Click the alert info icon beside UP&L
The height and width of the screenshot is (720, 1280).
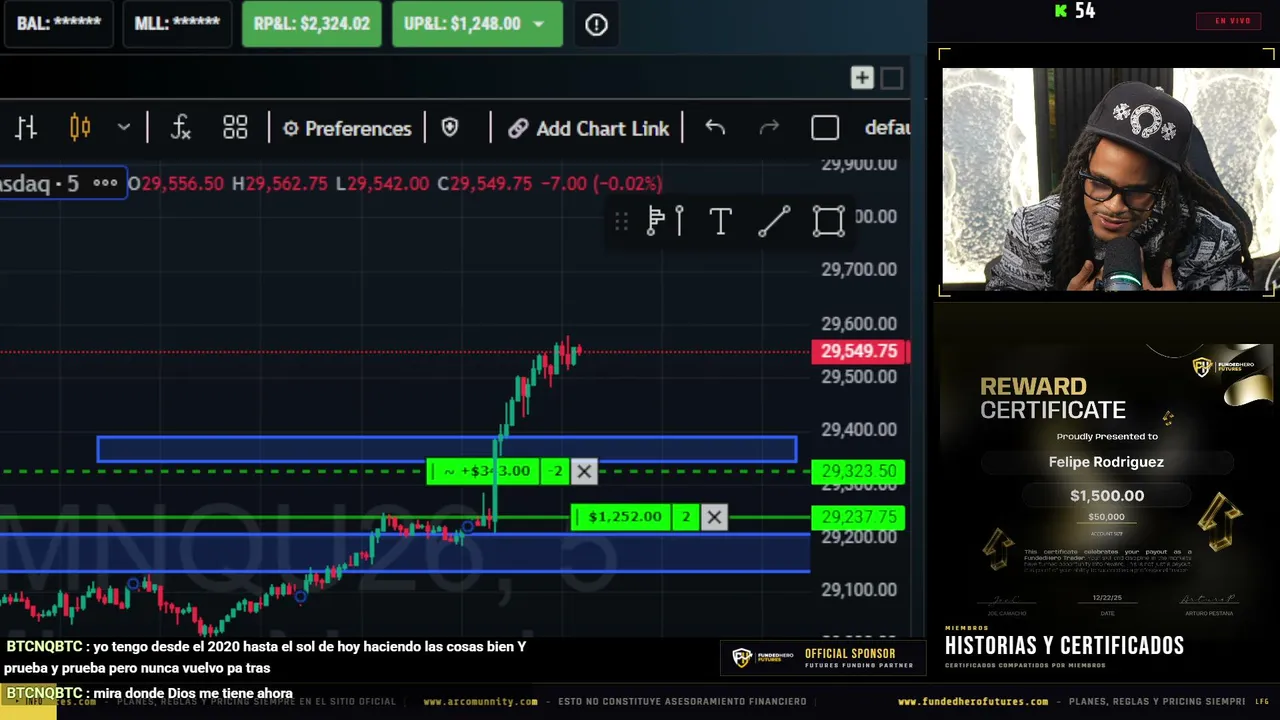tap(596, 24)
